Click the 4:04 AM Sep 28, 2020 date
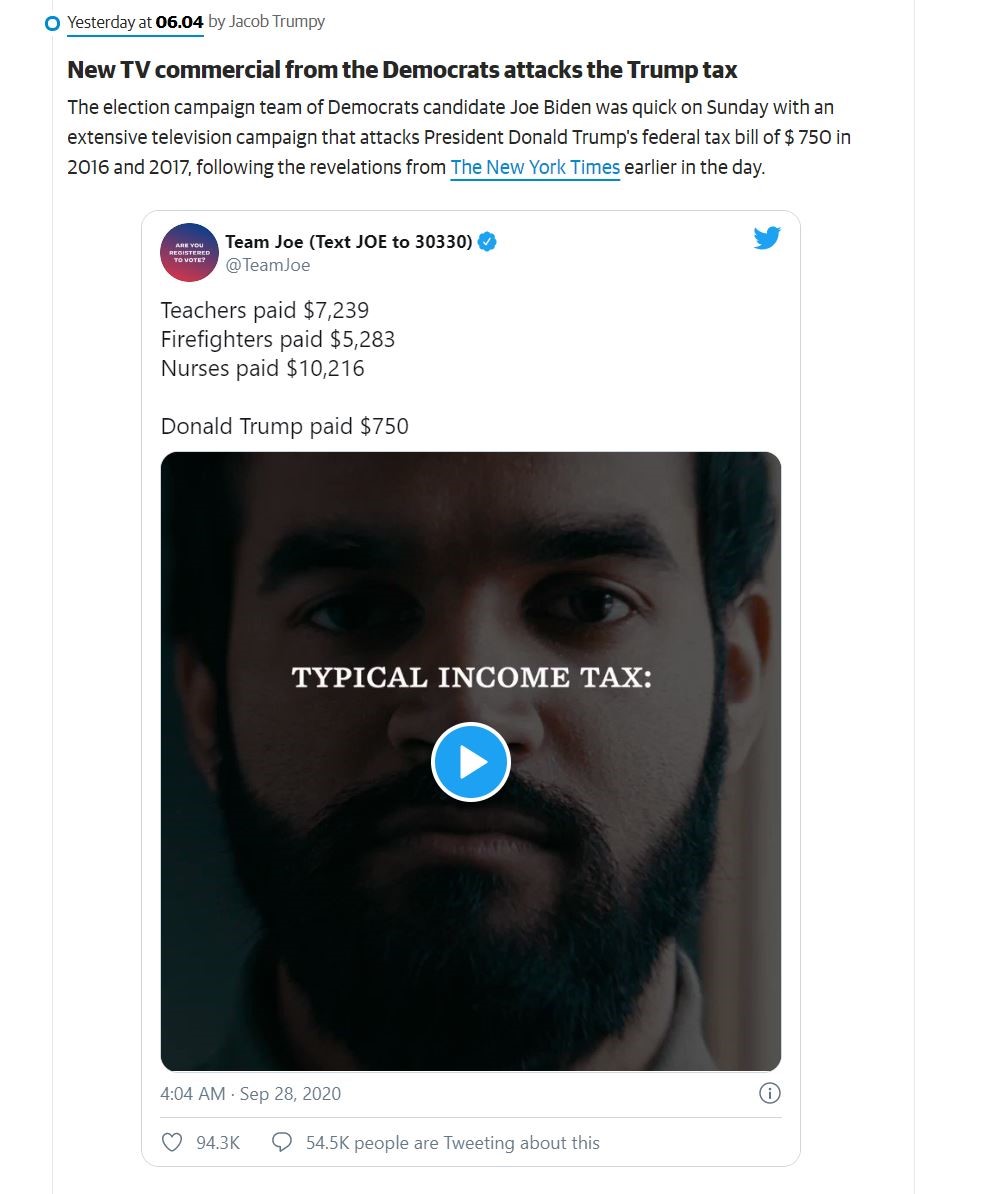Screen dimensions: 999x1194 tap(251, 1093)
